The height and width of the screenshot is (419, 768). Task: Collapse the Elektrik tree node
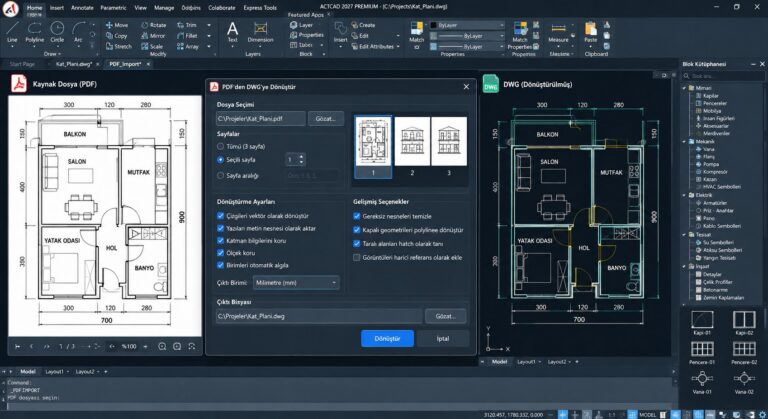[685, 195]
